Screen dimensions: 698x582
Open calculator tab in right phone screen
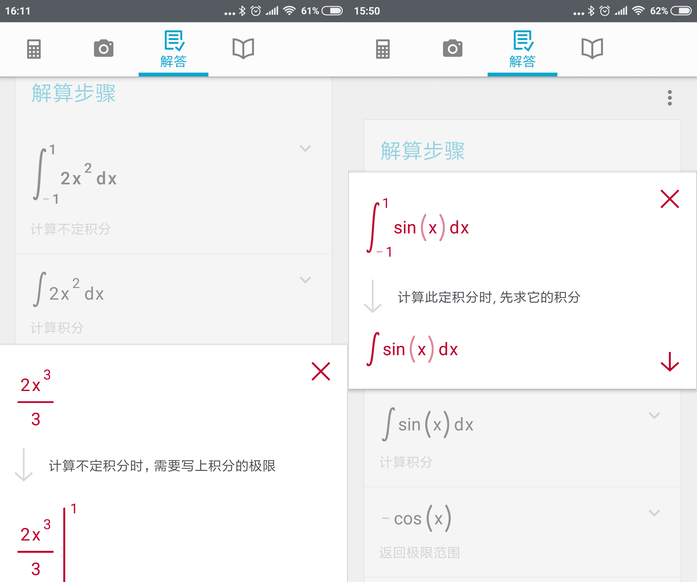coord(383,49)
